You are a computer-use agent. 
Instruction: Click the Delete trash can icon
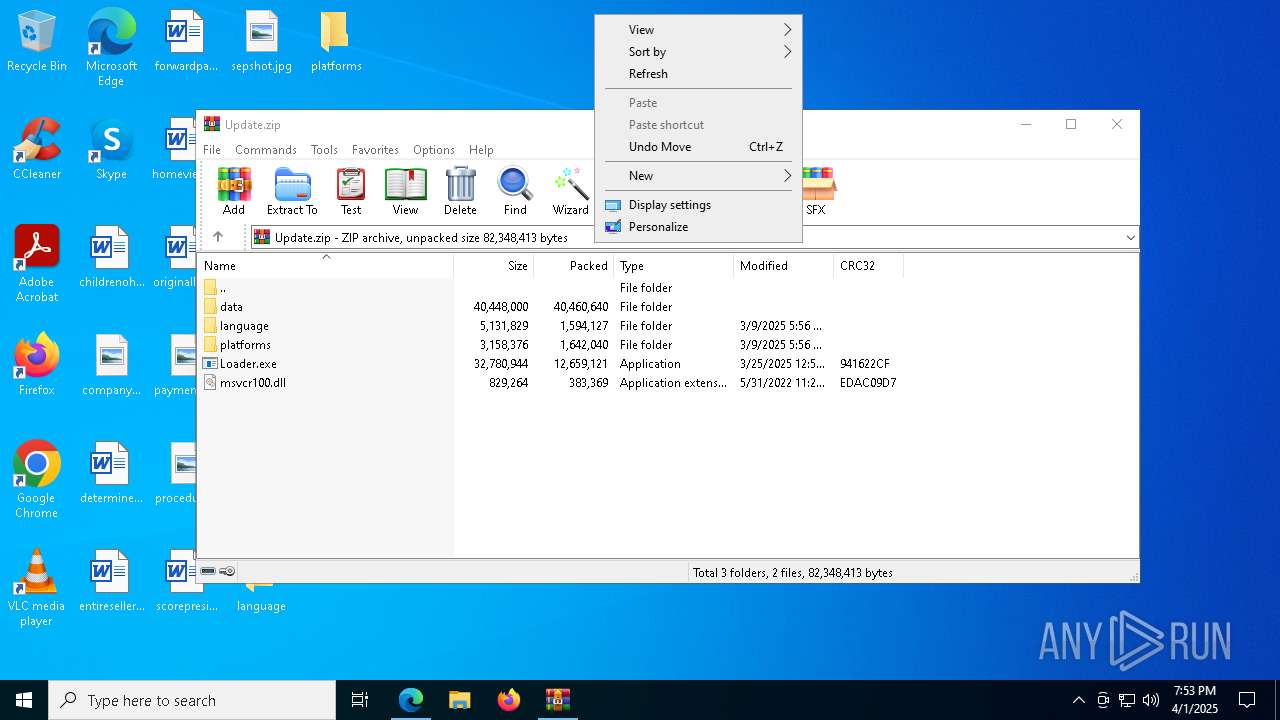click(x=460, y=191)
